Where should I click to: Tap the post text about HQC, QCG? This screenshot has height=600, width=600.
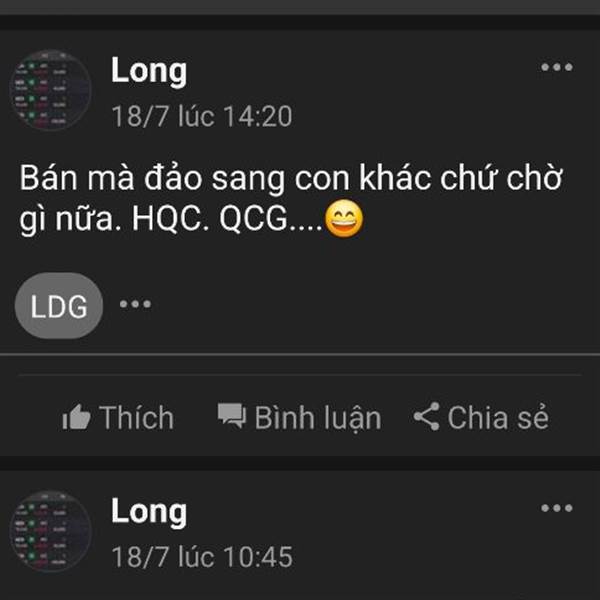coord(291,199)
